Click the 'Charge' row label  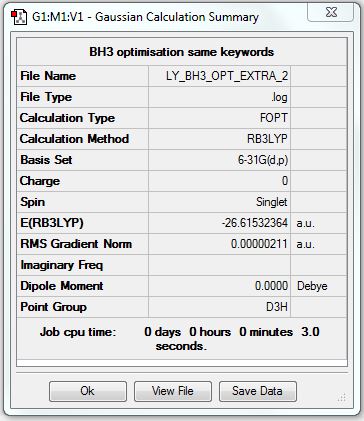pyautogui.click(x=40, y=181)
